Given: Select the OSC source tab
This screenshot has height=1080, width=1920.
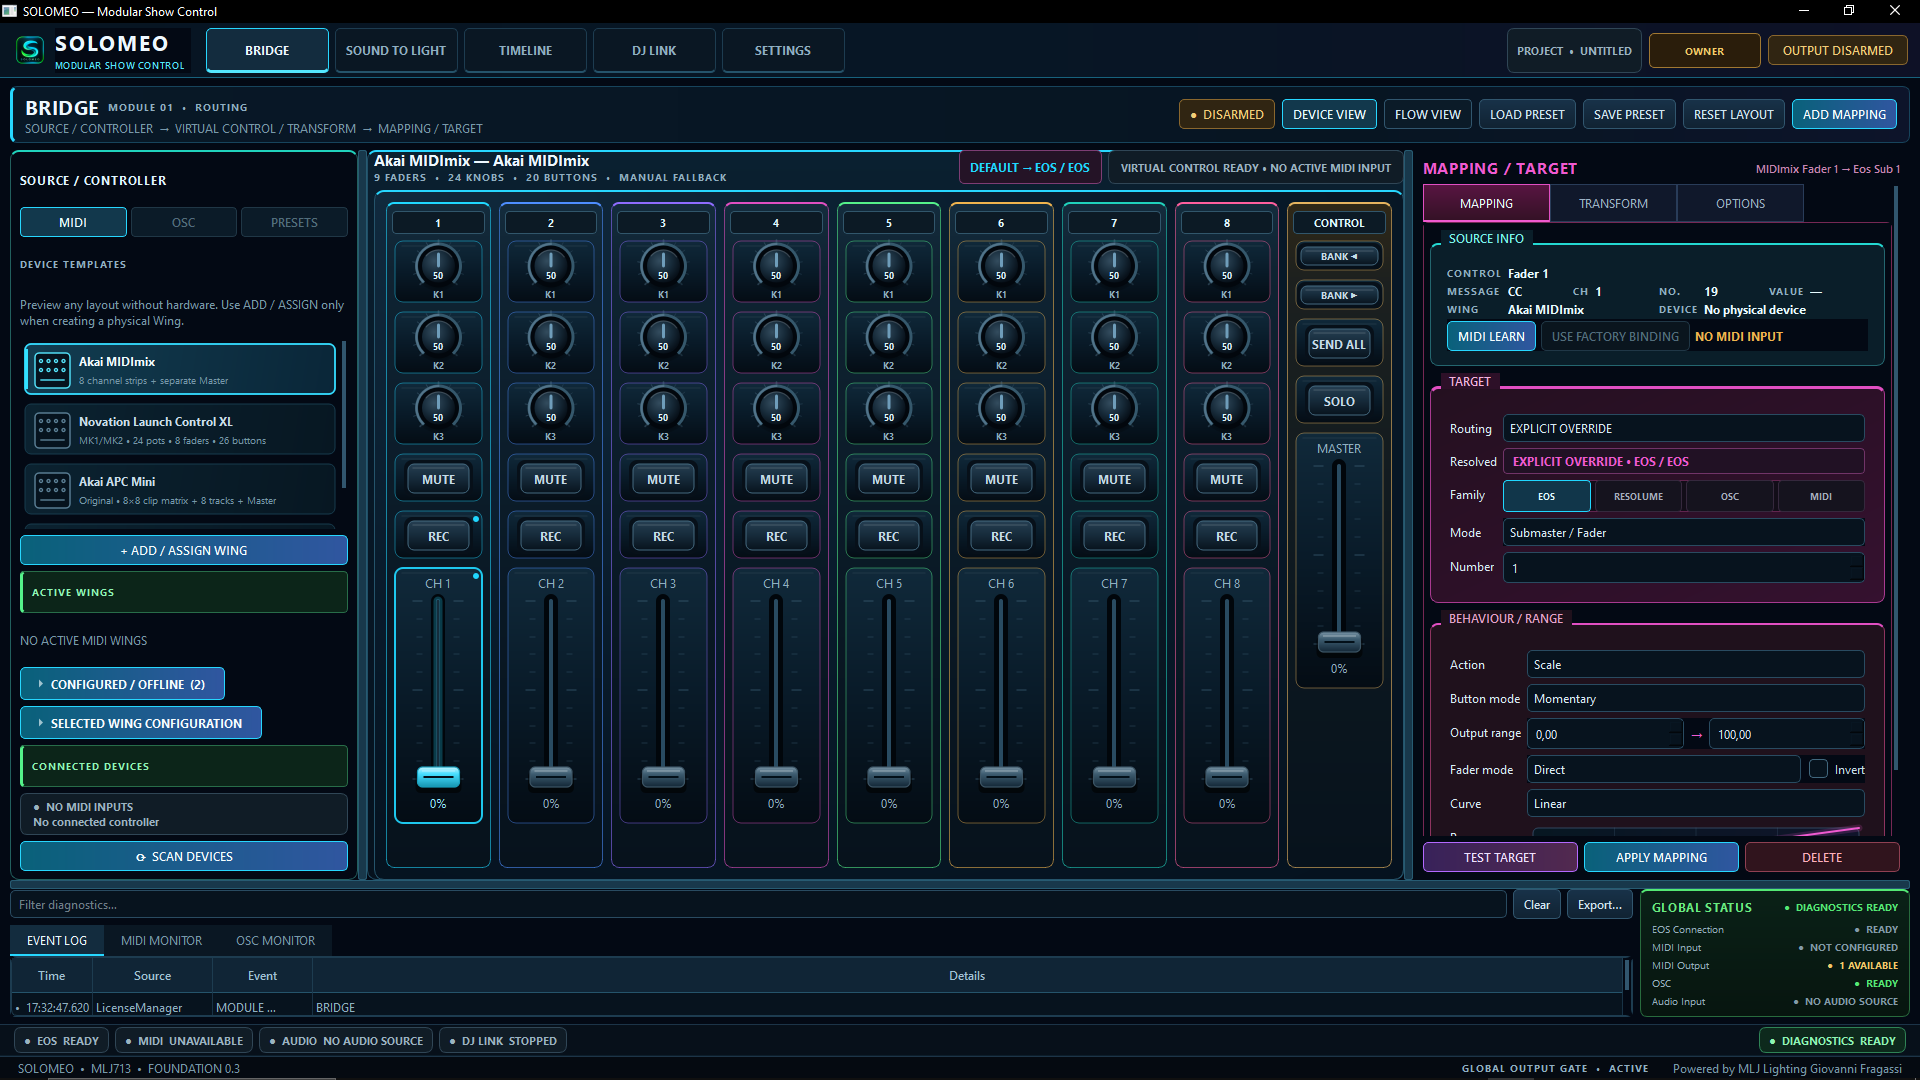Looking at the screenshot, I should pos(184,222).
